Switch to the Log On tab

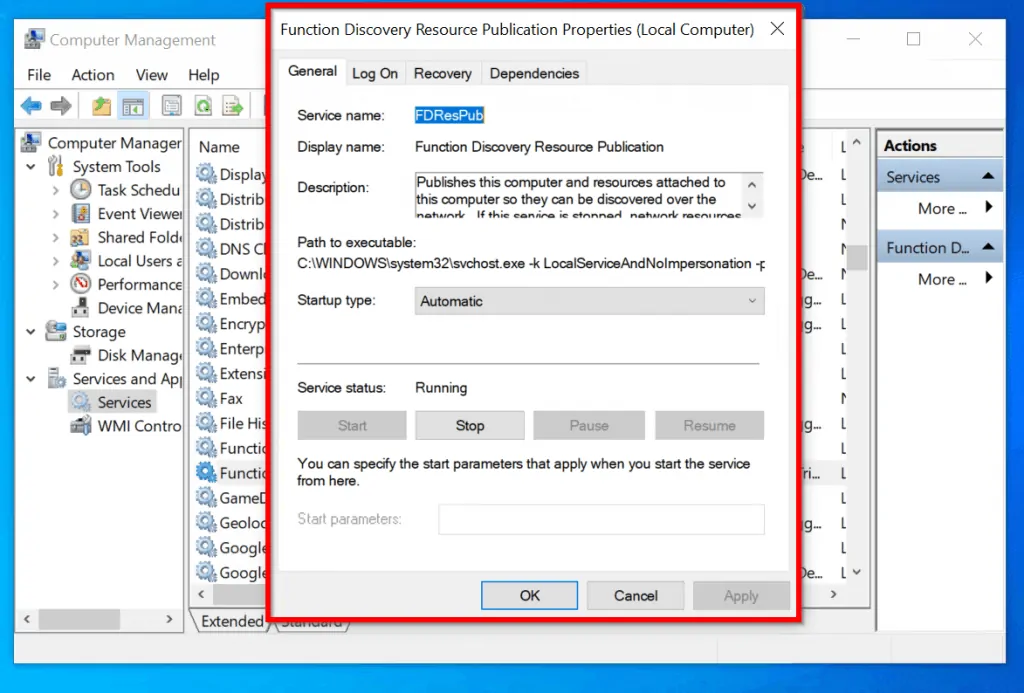pos(375,72)
